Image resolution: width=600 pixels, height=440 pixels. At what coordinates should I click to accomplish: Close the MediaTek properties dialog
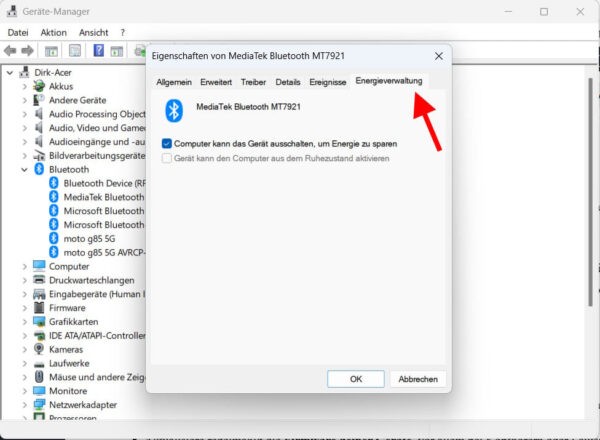[x=439, y=56]
